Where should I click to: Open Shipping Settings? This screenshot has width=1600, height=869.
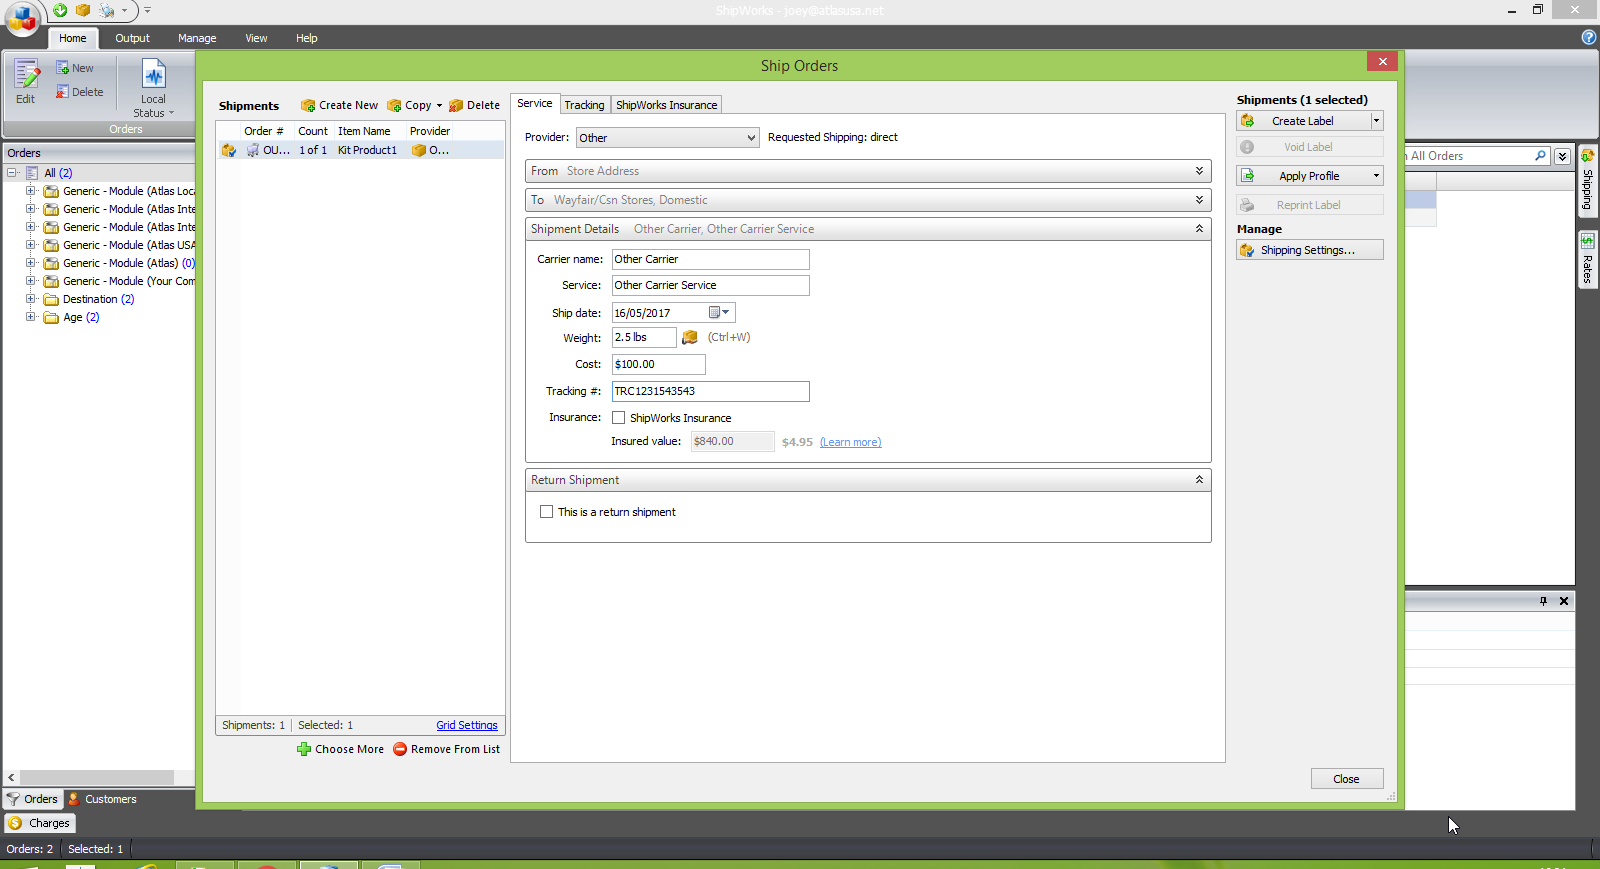(1310, 250)
